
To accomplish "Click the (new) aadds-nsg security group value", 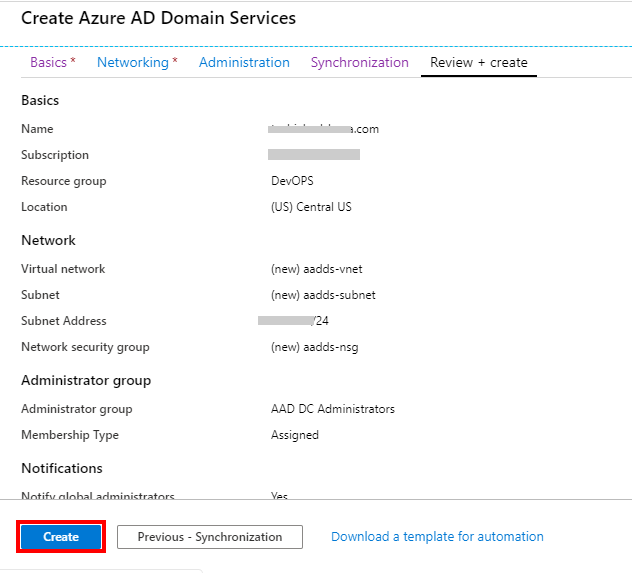I will coord(314,347).
